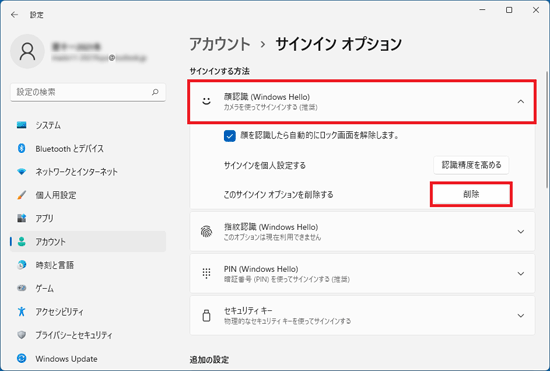The width and height of the screenshot is (550, 371).
Task: Click the face recognition smiley icon
Action: [x=207, y=101]
